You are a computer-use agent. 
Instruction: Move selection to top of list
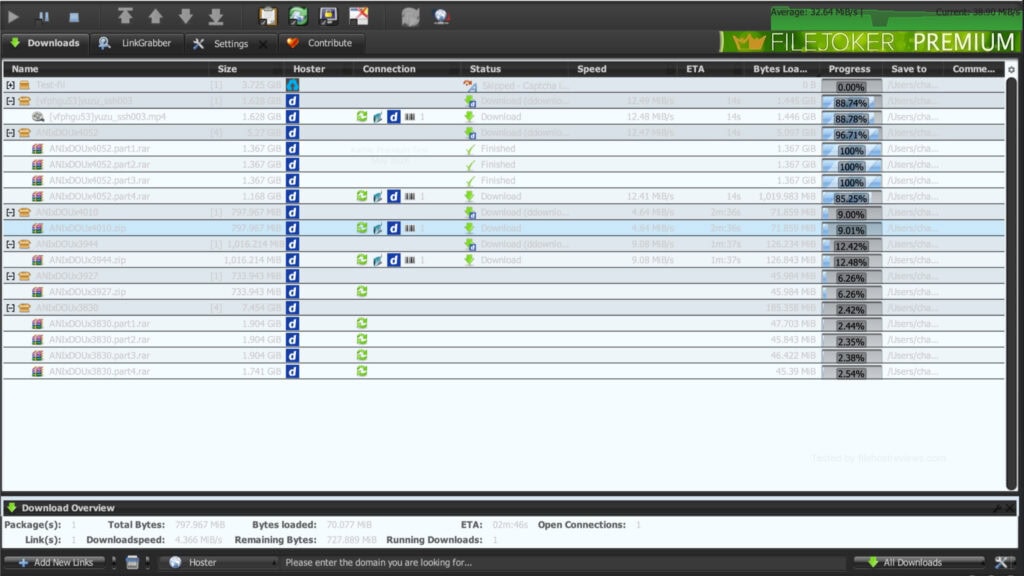coord(125,16)
